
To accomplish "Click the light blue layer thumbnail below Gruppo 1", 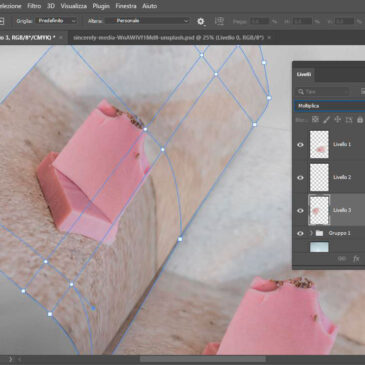I will click(319, 247).
